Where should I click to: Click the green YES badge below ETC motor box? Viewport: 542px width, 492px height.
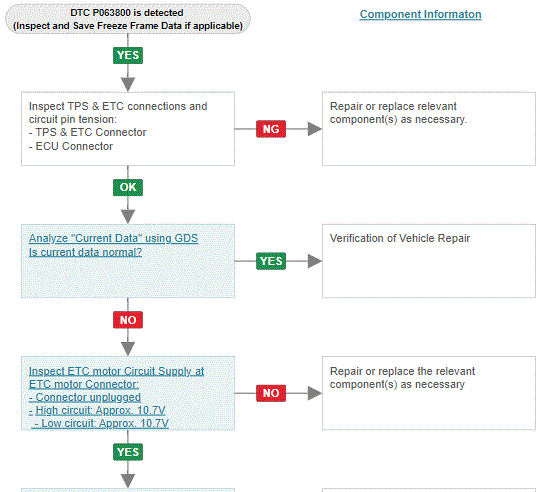tap(128, 452)
